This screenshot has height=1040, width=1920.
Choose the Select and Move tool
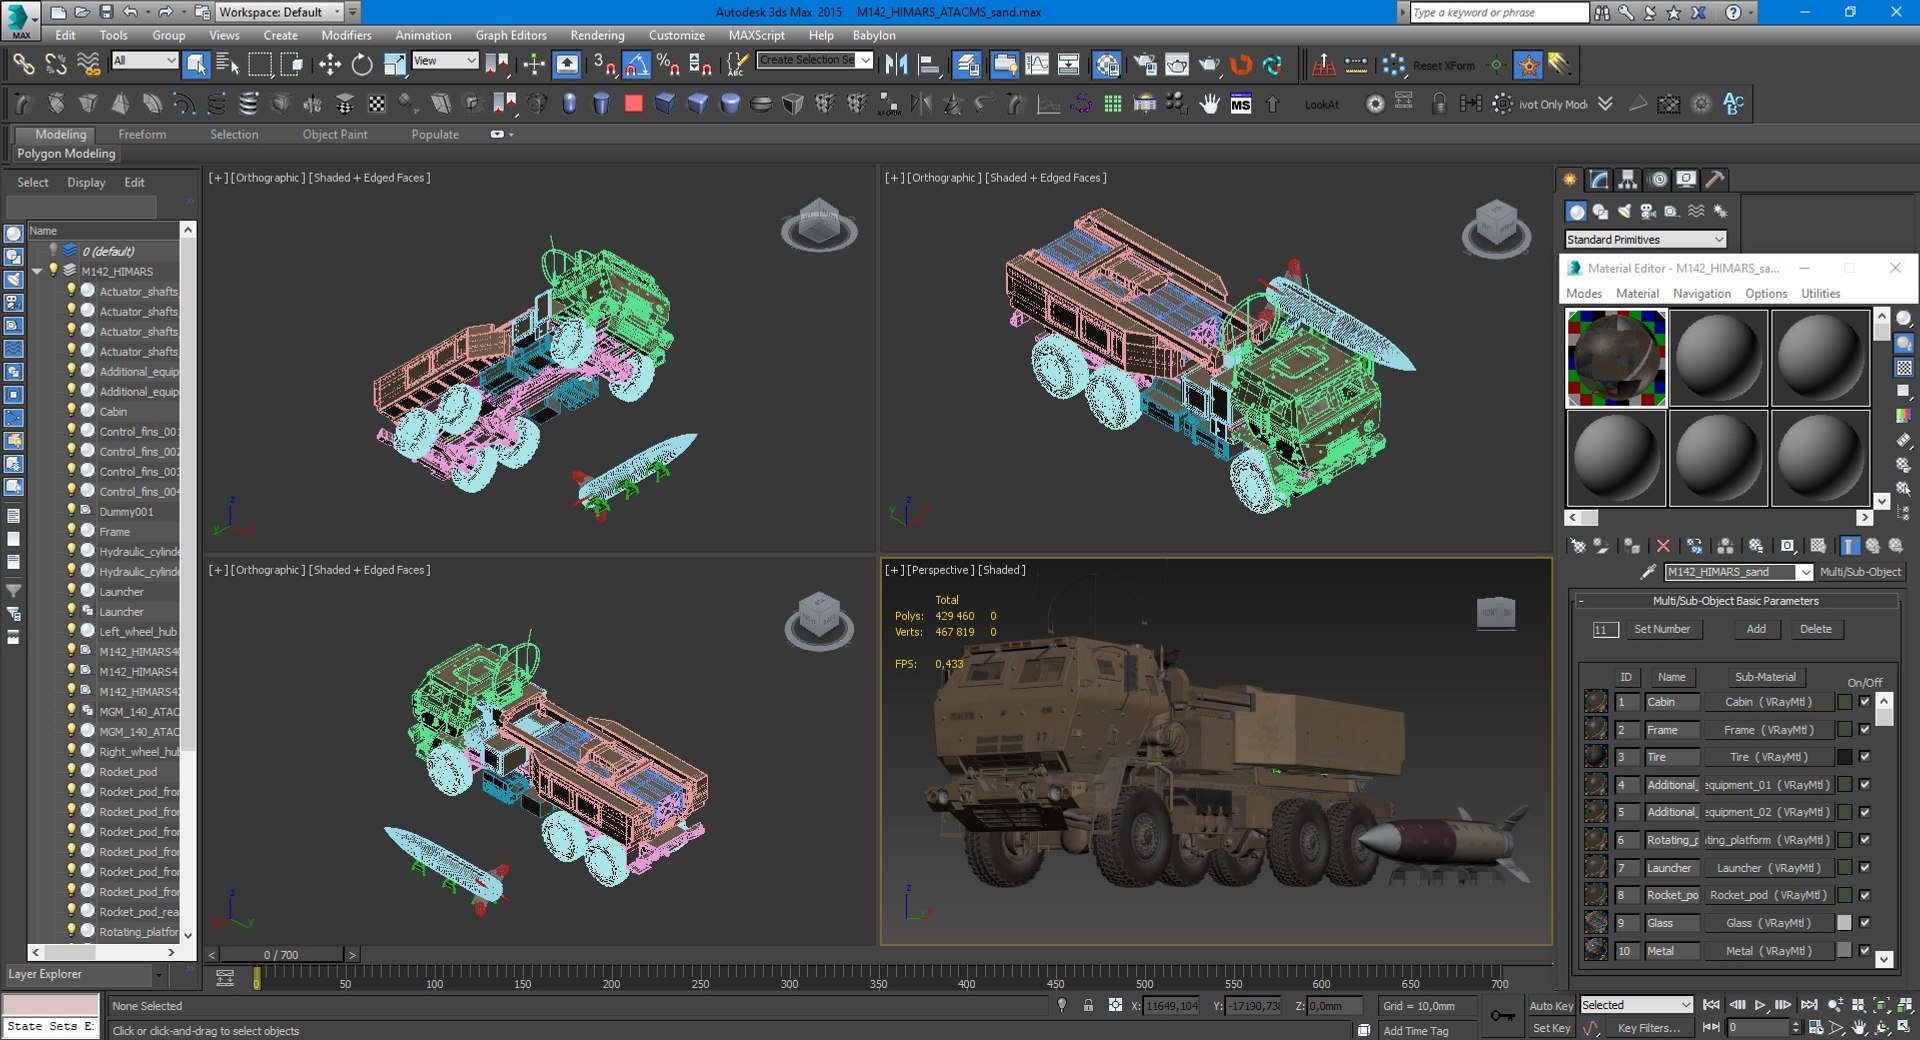tap(329, 65)
